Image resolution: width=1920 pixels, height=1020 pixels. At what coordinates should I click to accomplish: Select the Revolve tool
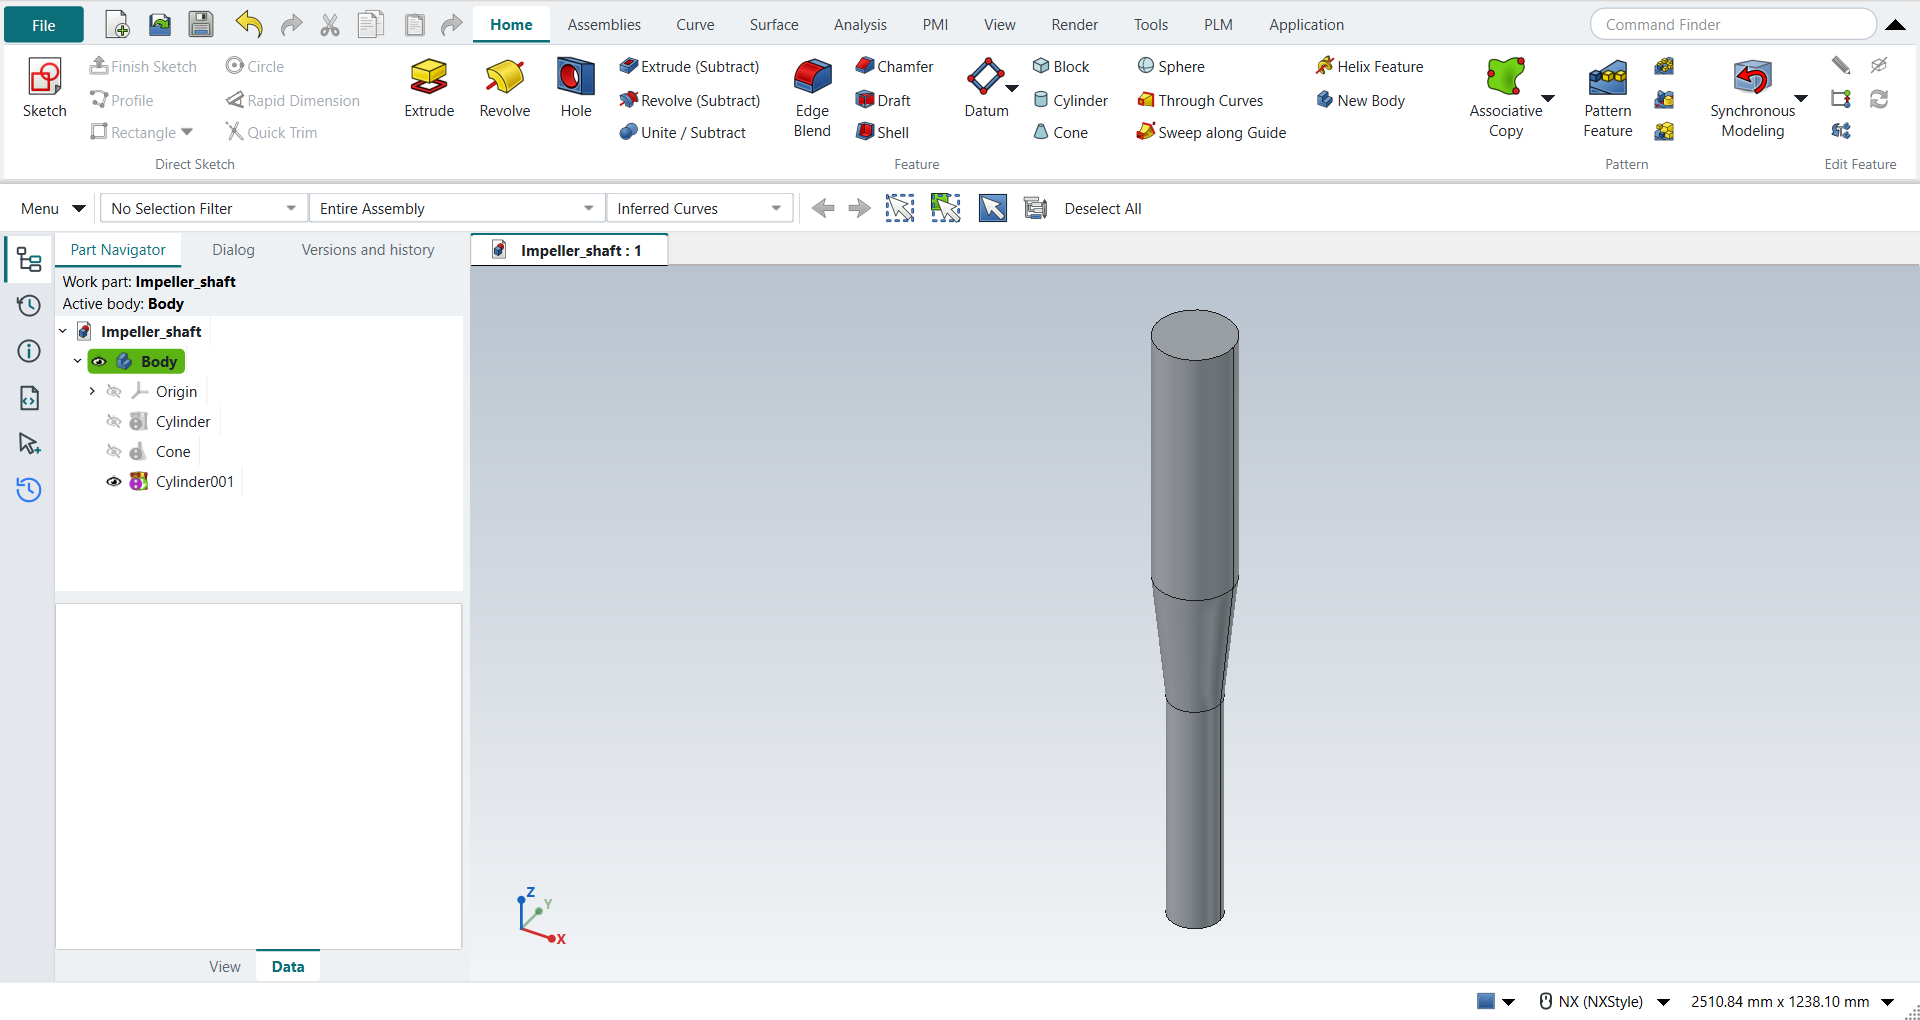504,88
